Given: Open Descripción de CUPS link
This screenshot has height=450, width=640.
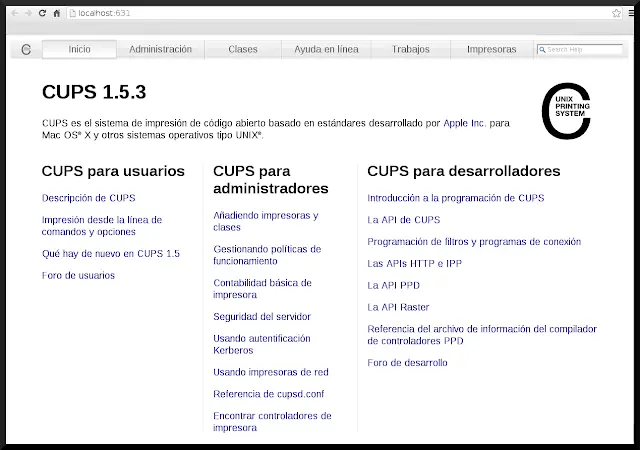Looking at the screenshot, I should tap(89, 198).
